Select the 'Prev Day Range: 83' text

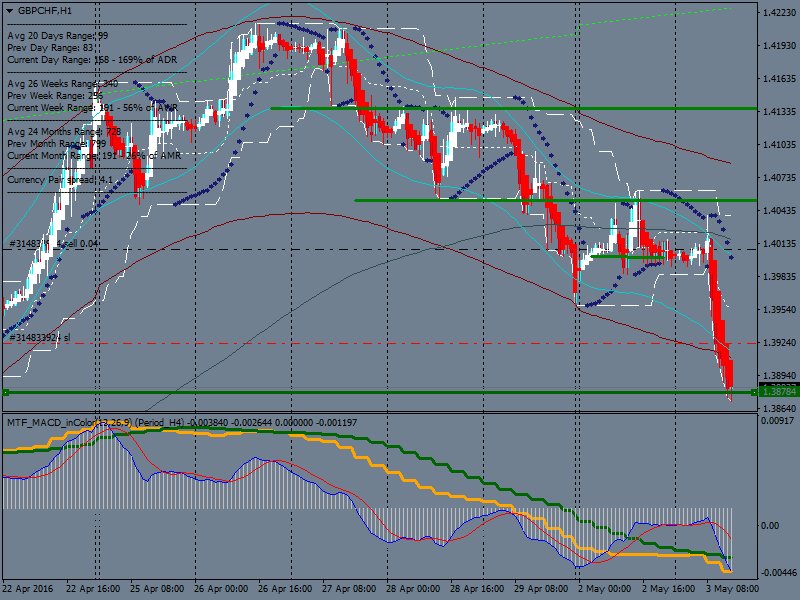tap(51, 48)
